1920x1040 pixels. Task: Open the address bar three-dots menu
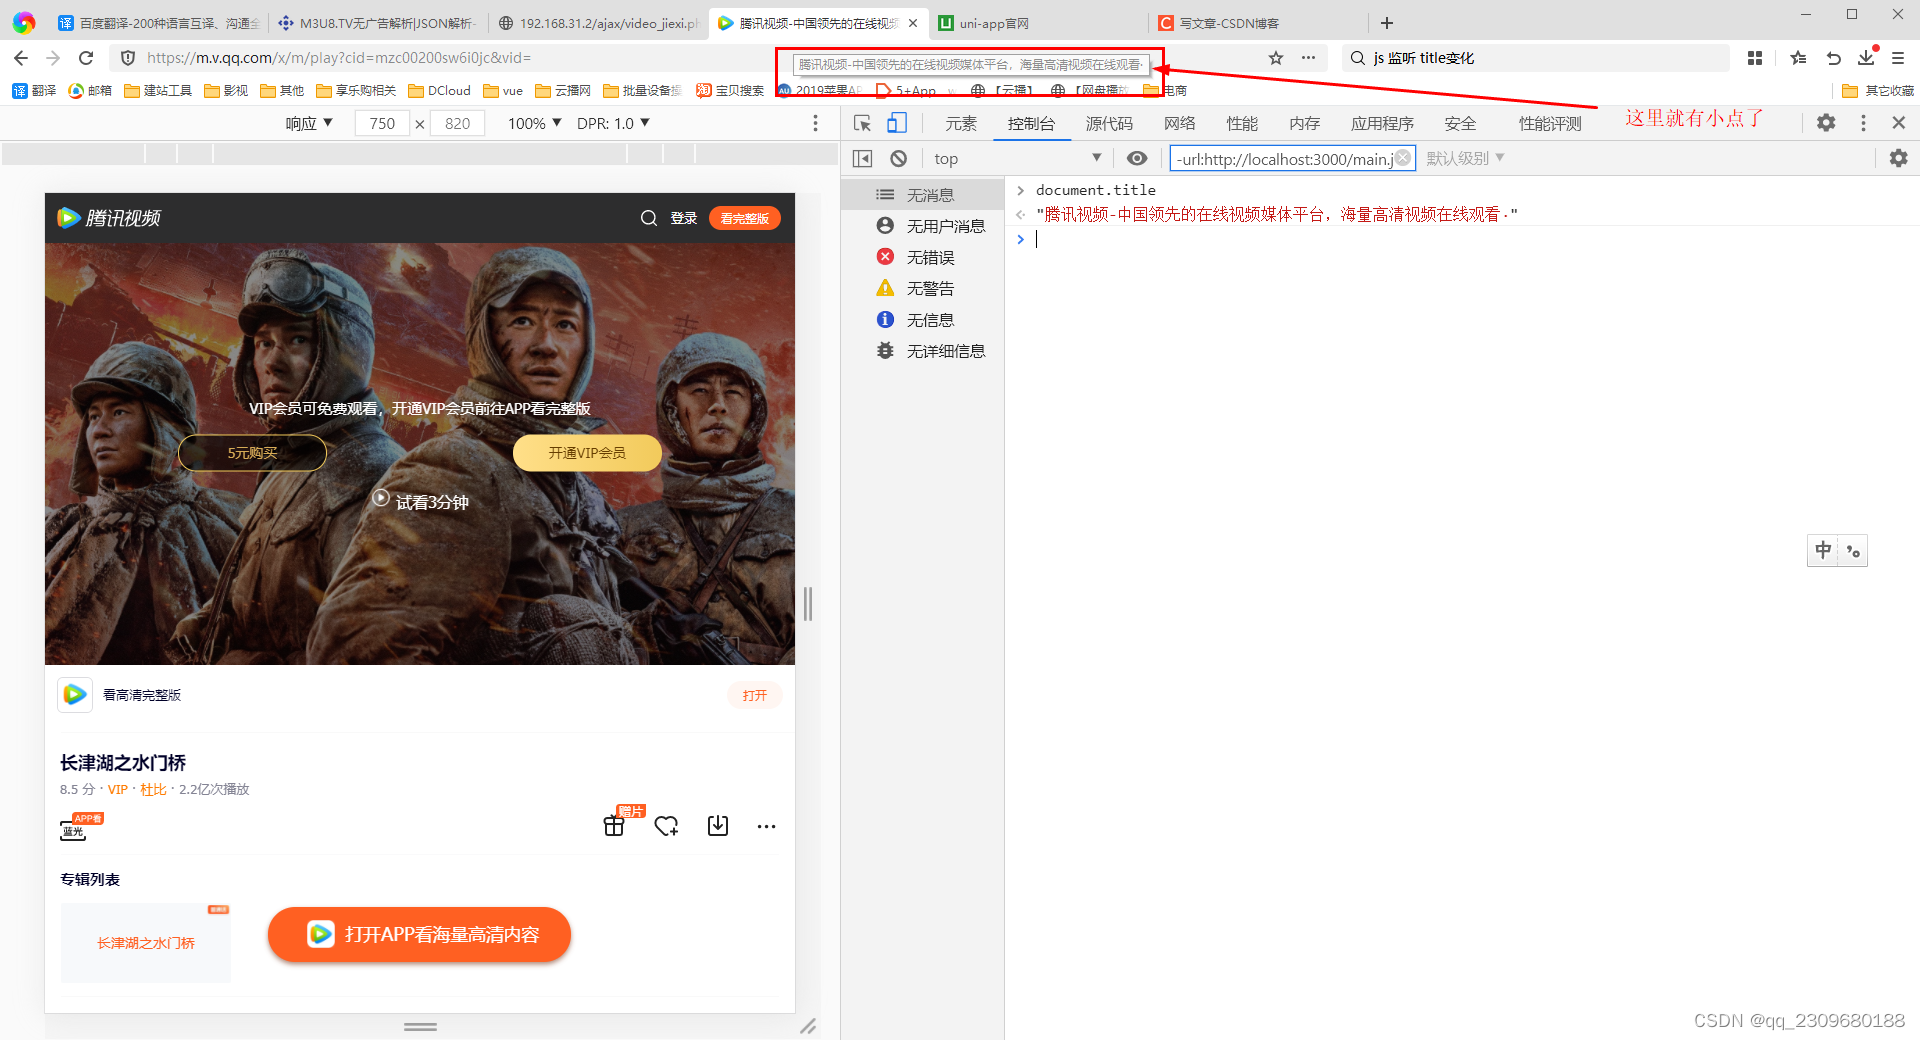coord(1308,58)
